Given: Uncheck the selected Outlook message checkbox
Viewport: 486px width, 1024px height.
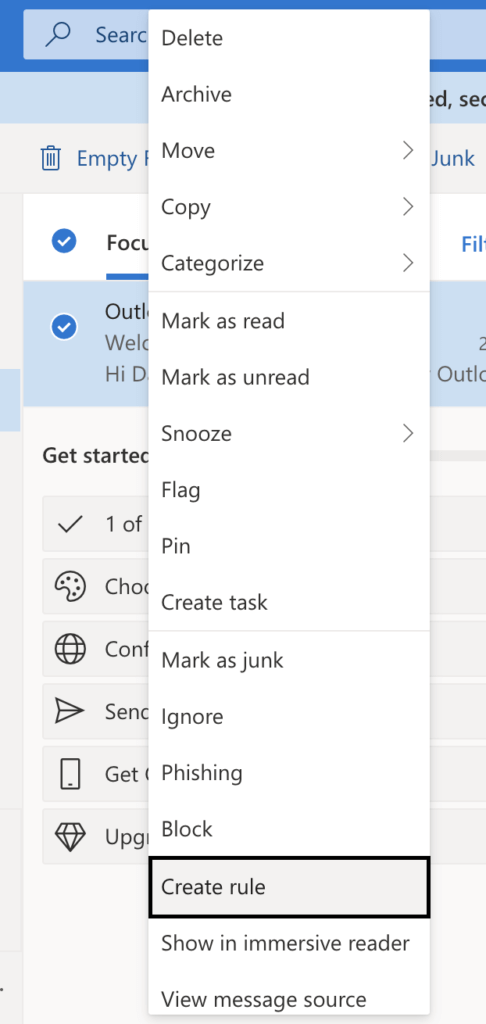Looking at the screenshot, I should point(64,327).
